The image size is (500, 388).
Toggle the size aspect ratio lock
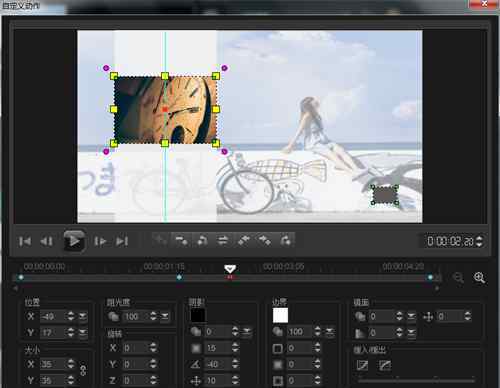pyautogui.click(x=83, y=370)
